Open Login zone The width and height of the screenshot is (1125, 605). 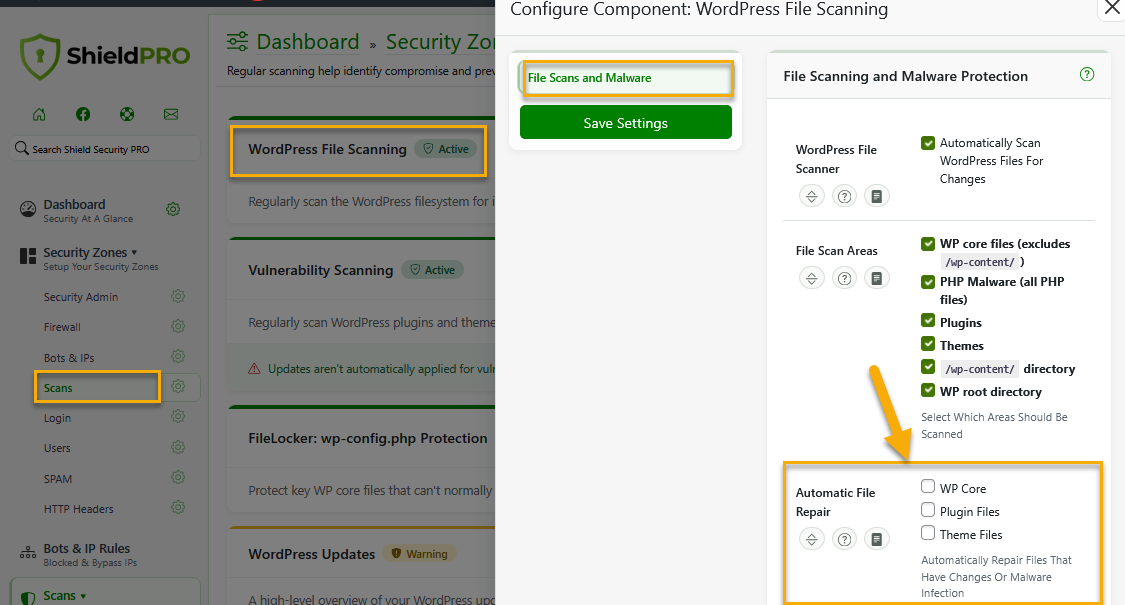click(57, 418)
